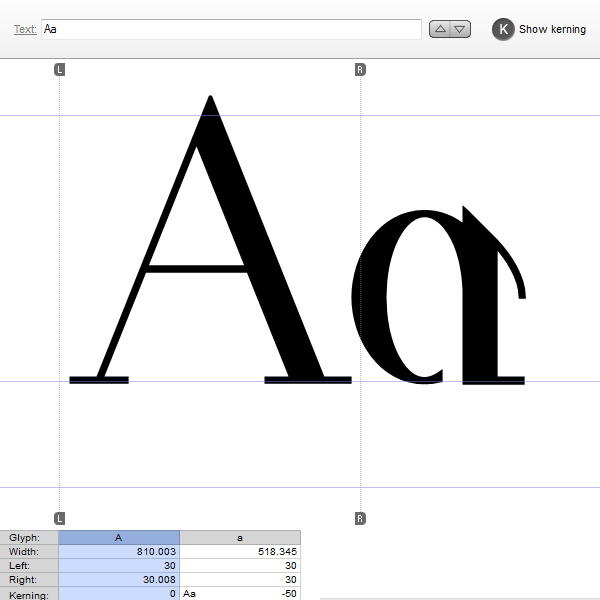The image size is (600, 600).
Task: Select the lowercase a glyph in the canvas
Action: click(x=440, y=300)
